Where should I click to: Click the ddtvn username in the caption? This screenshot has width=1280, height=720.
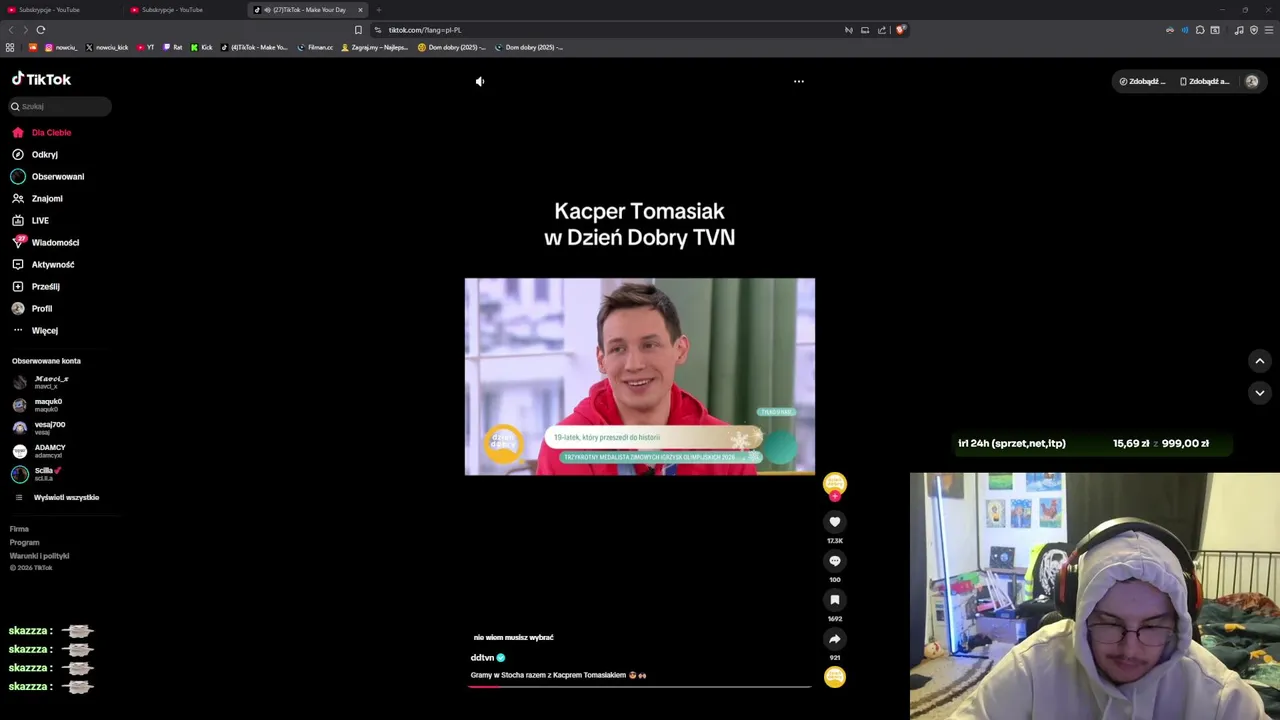(482, 658)
